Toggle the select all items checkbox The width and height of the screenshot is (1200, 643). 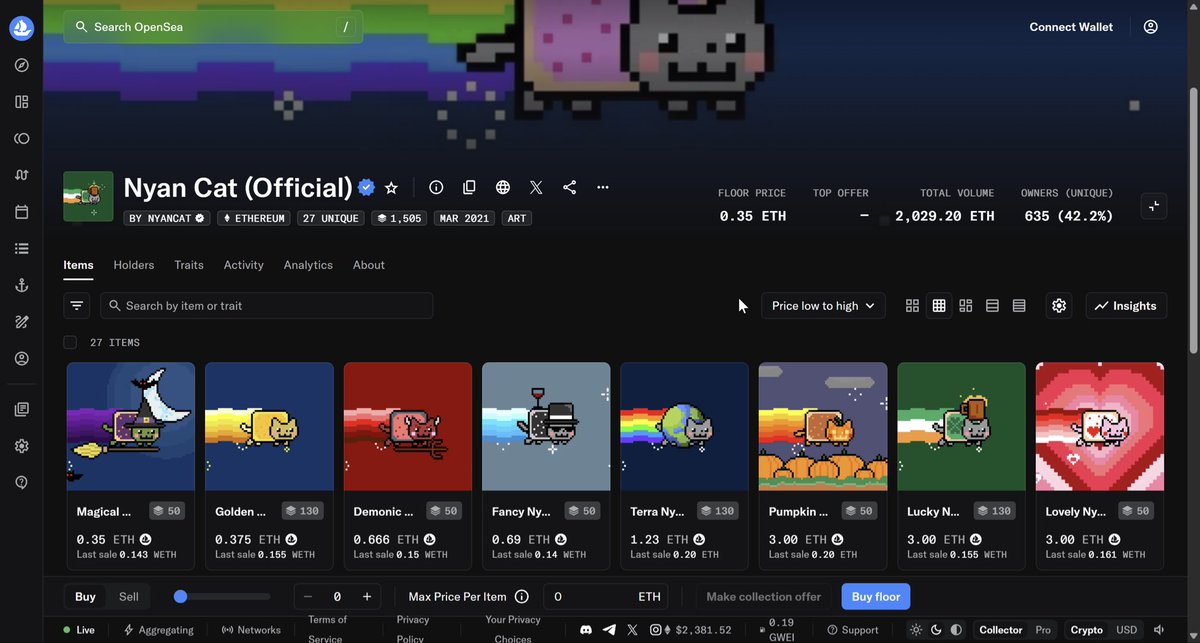point(70,343)
